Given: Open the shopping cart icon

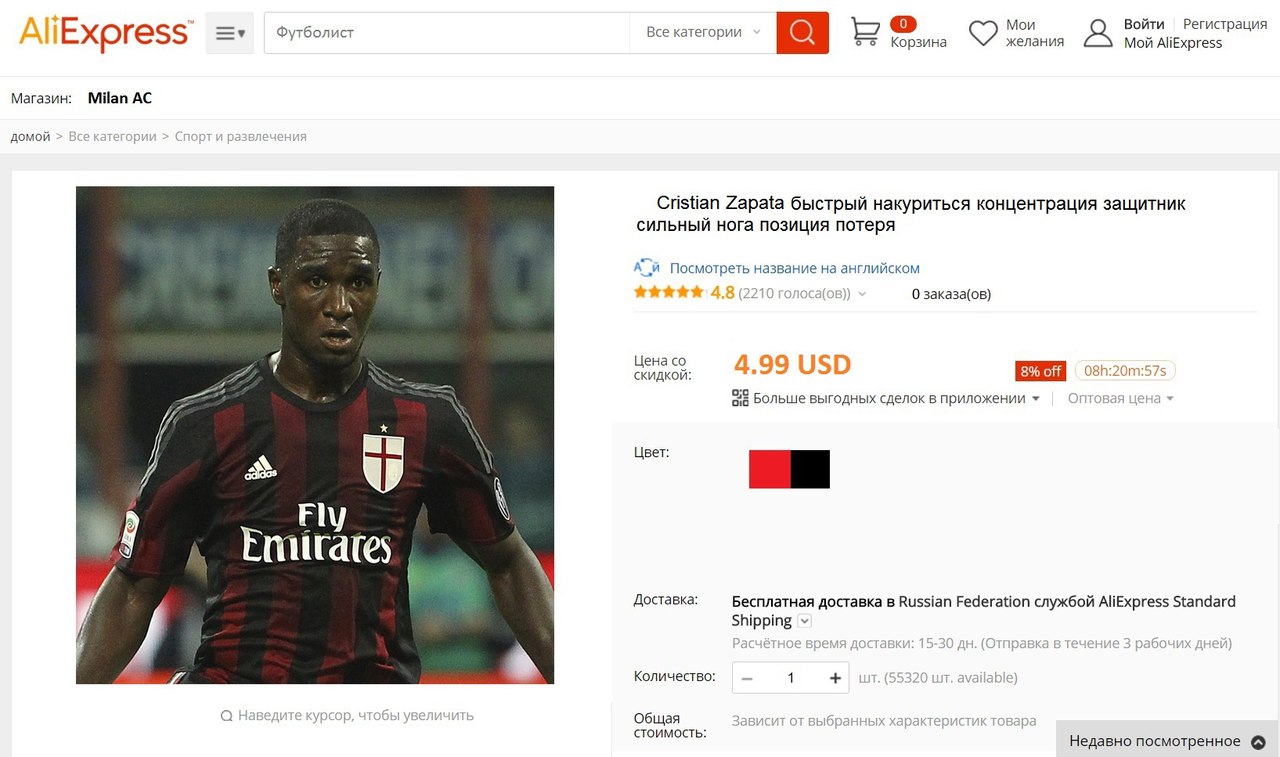Looking at the screenshot, I should [x=865, y=32].
